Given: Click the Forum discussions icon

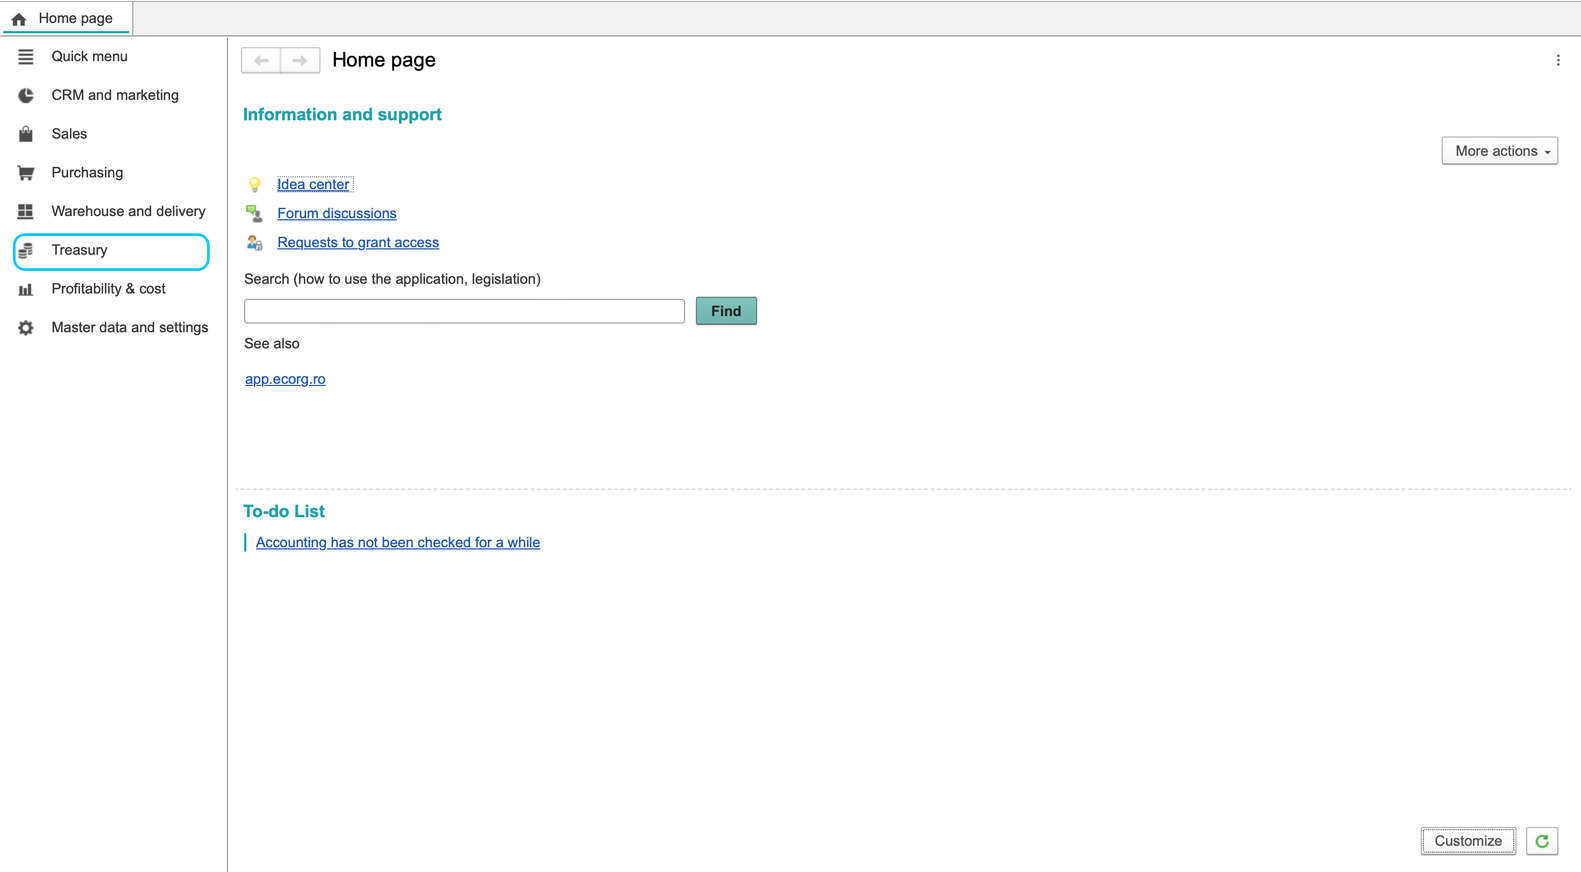Looking at the screenshot, I should click(255, 213).
